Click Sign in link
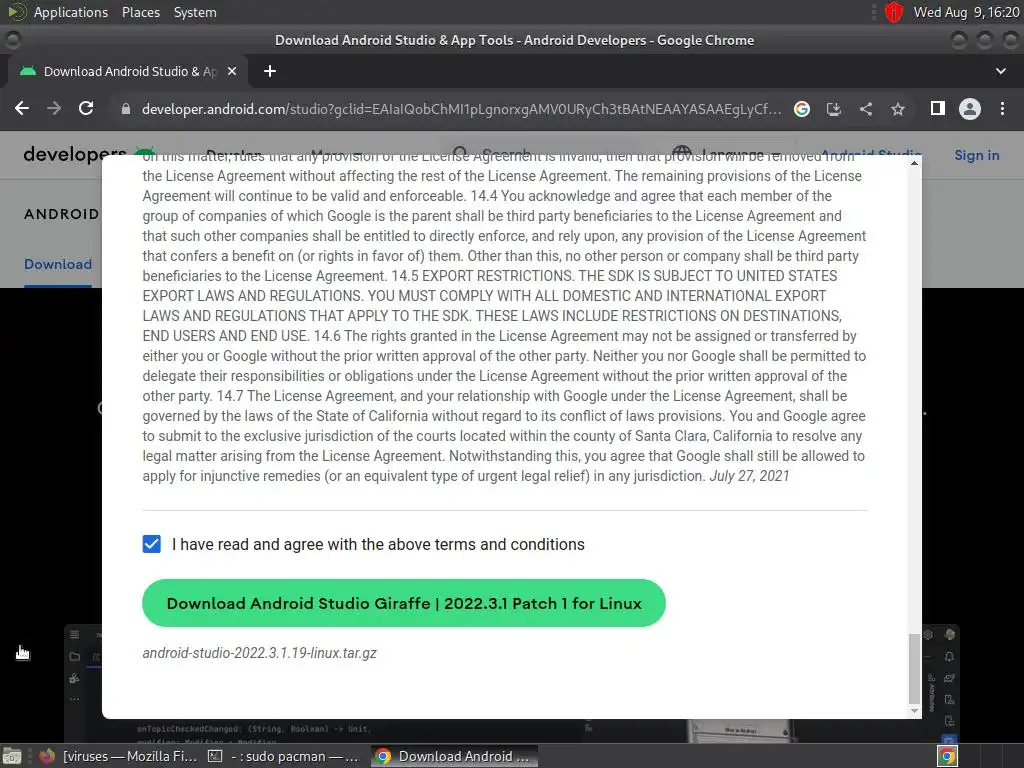The image size is (1024, 768). click(x=976, y=155)
